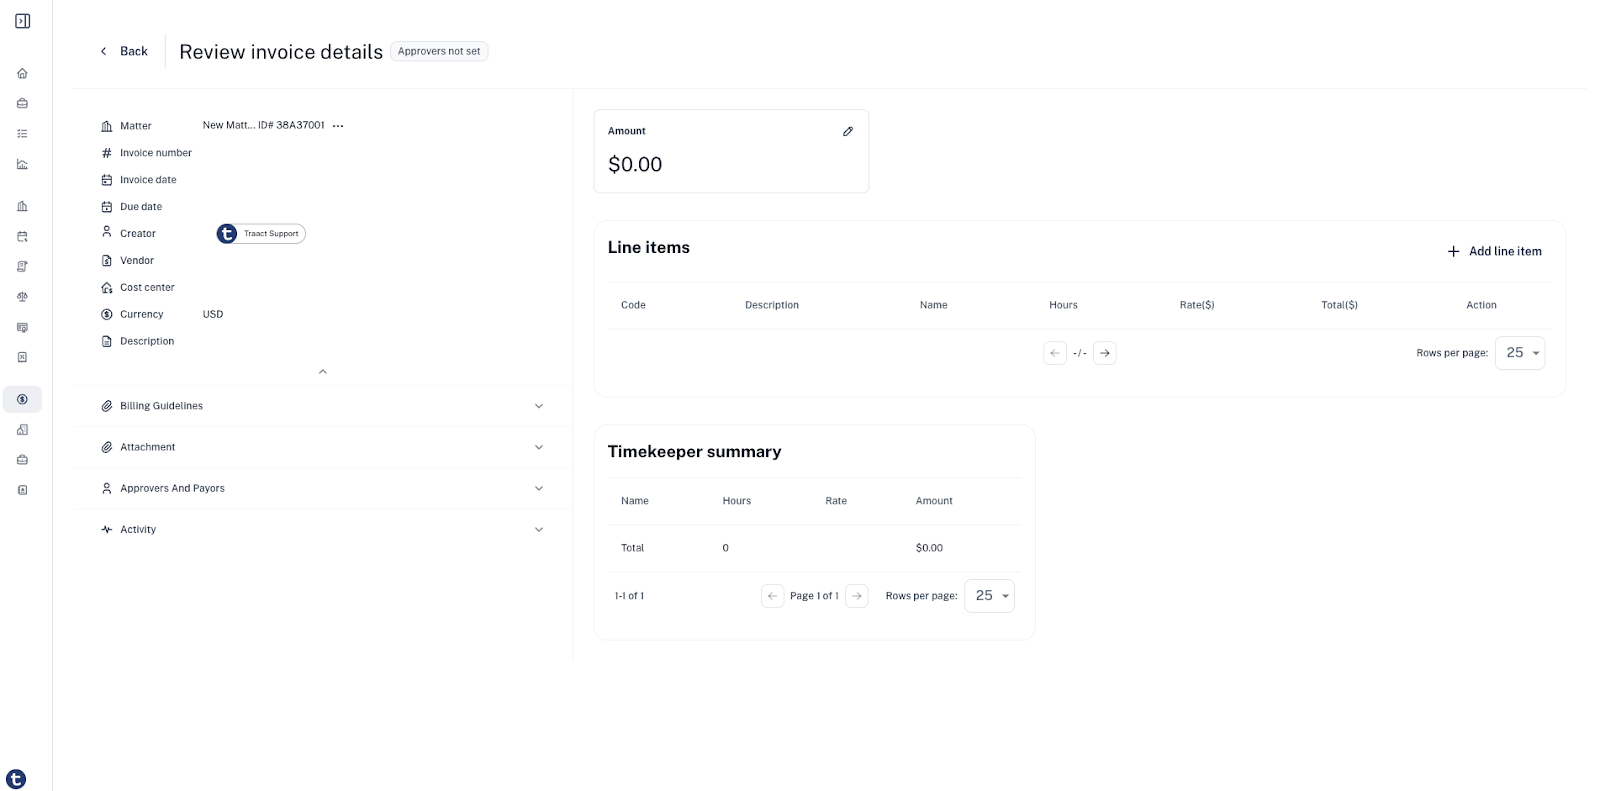1600x791 pixels.
Task: Click the Cost center field label
Action: click(x=147, y=288)
